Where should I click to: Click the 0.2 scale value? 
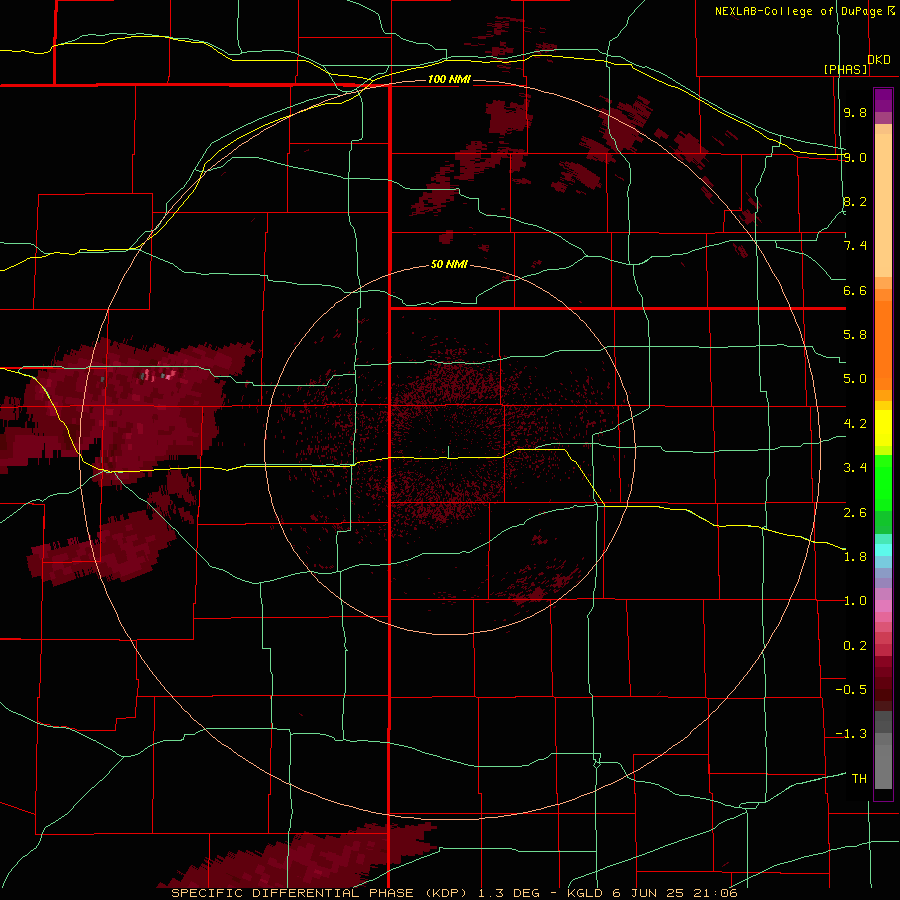point(855,645)
